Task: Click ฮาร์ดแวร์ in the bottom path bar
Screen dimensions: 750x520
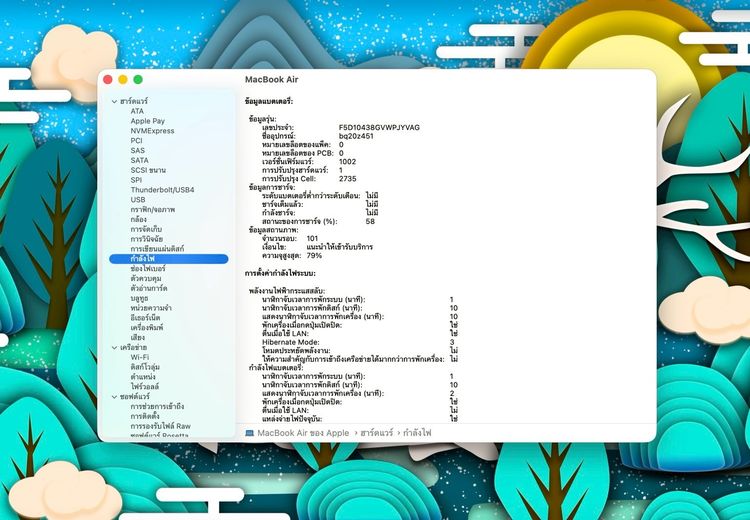Action: tap(377, 433)
